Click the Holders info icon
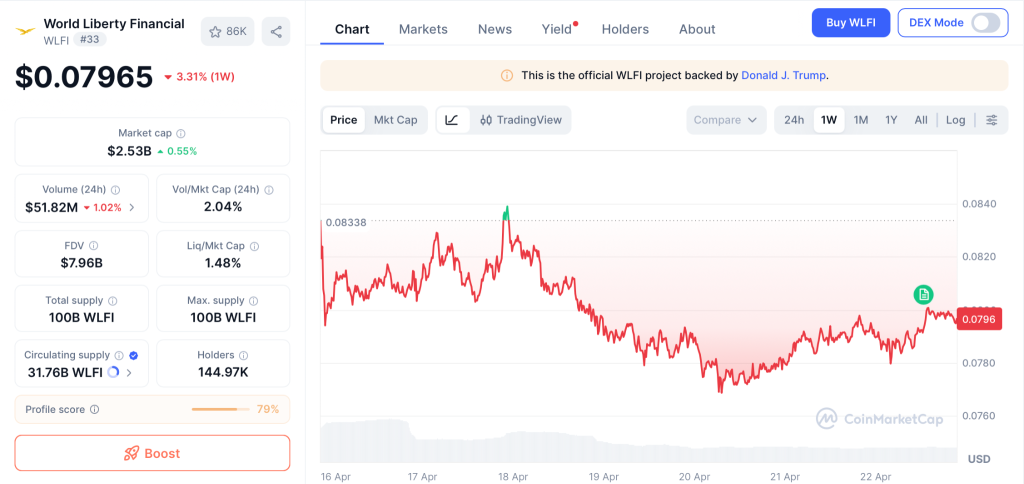The image size is (1024, 484). click(x=244, y=355)
